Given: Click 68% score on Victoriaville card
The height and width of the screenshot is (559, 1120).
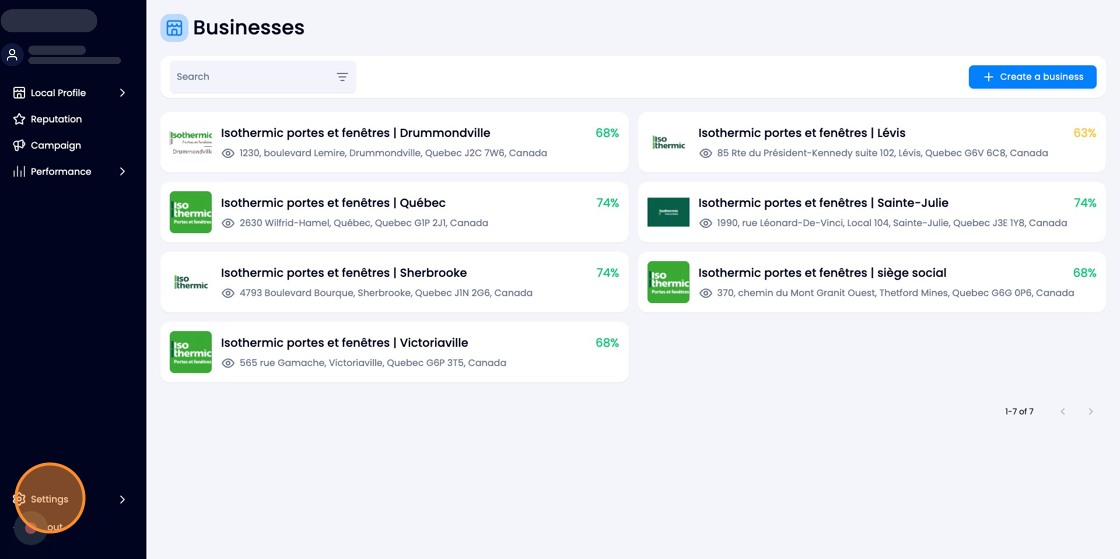Looking at the screenshot, I should point(607,343).
